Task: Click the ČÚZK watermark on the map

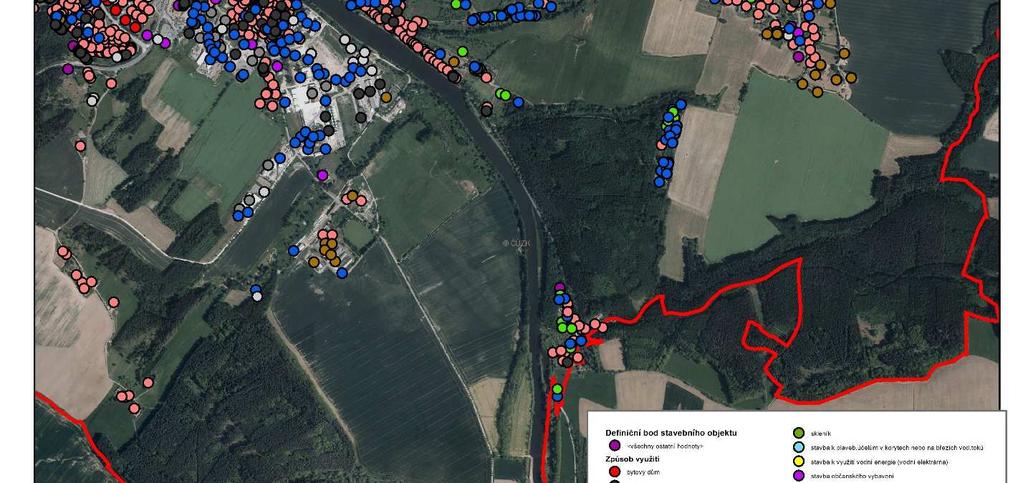Action: tap(514, 243)
